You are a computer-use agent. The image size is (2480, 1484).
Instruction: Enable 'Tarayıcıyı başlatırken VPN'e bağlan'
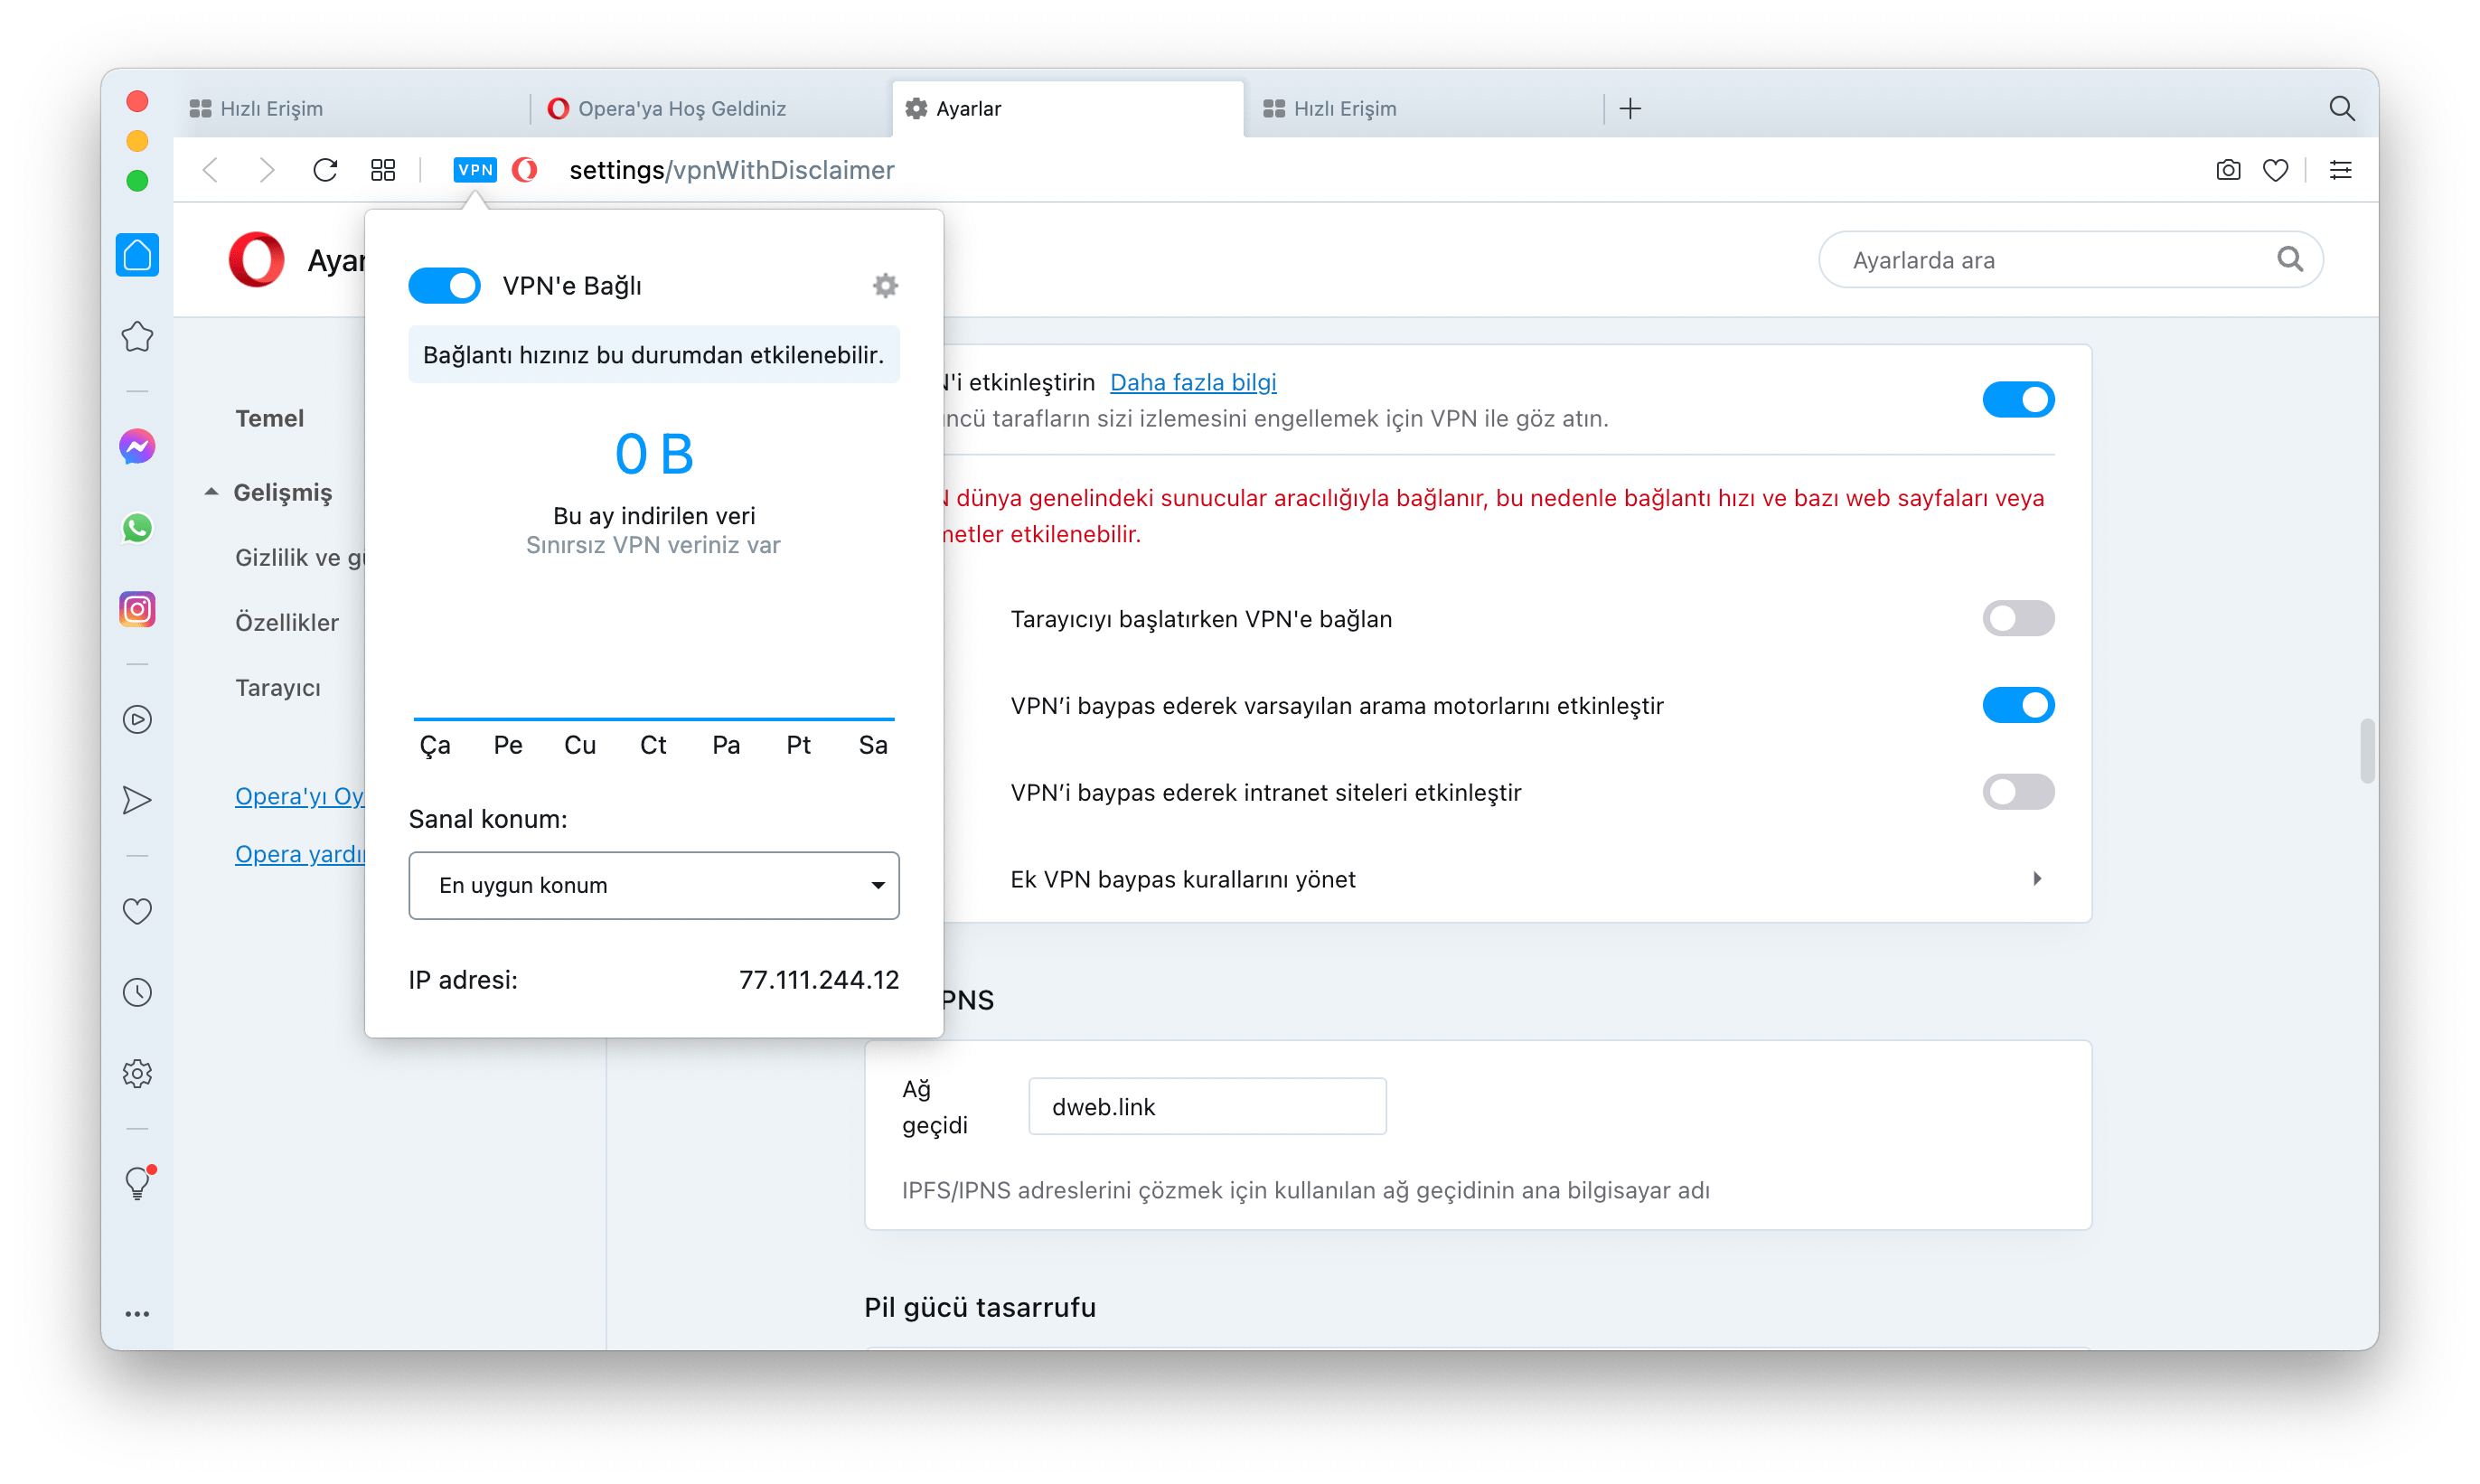(2017, 618)
